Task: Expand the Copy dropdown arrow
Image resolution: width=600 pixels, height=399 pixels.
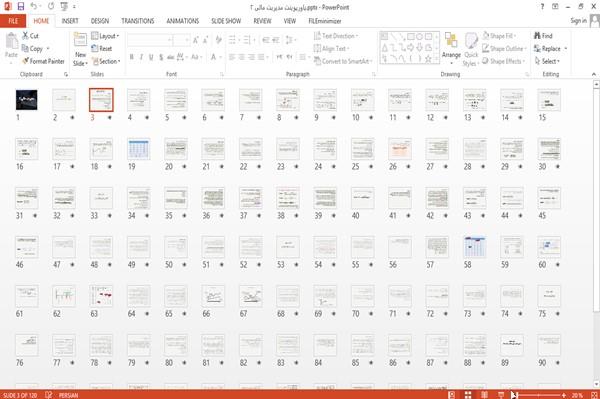Action: (x=48, y=49)
